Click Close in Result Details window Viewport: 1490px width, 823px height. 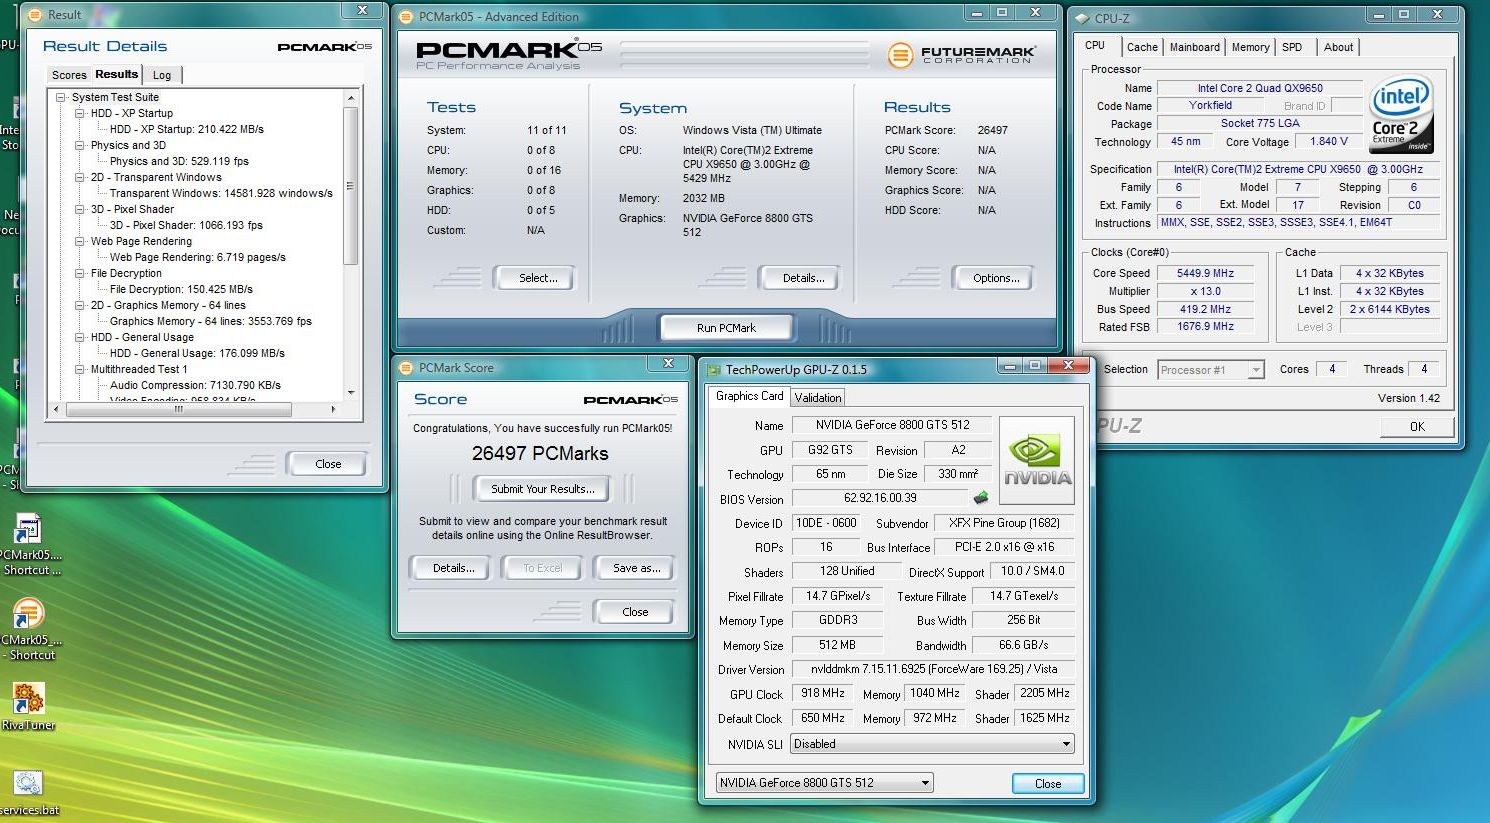coord(328,464)
